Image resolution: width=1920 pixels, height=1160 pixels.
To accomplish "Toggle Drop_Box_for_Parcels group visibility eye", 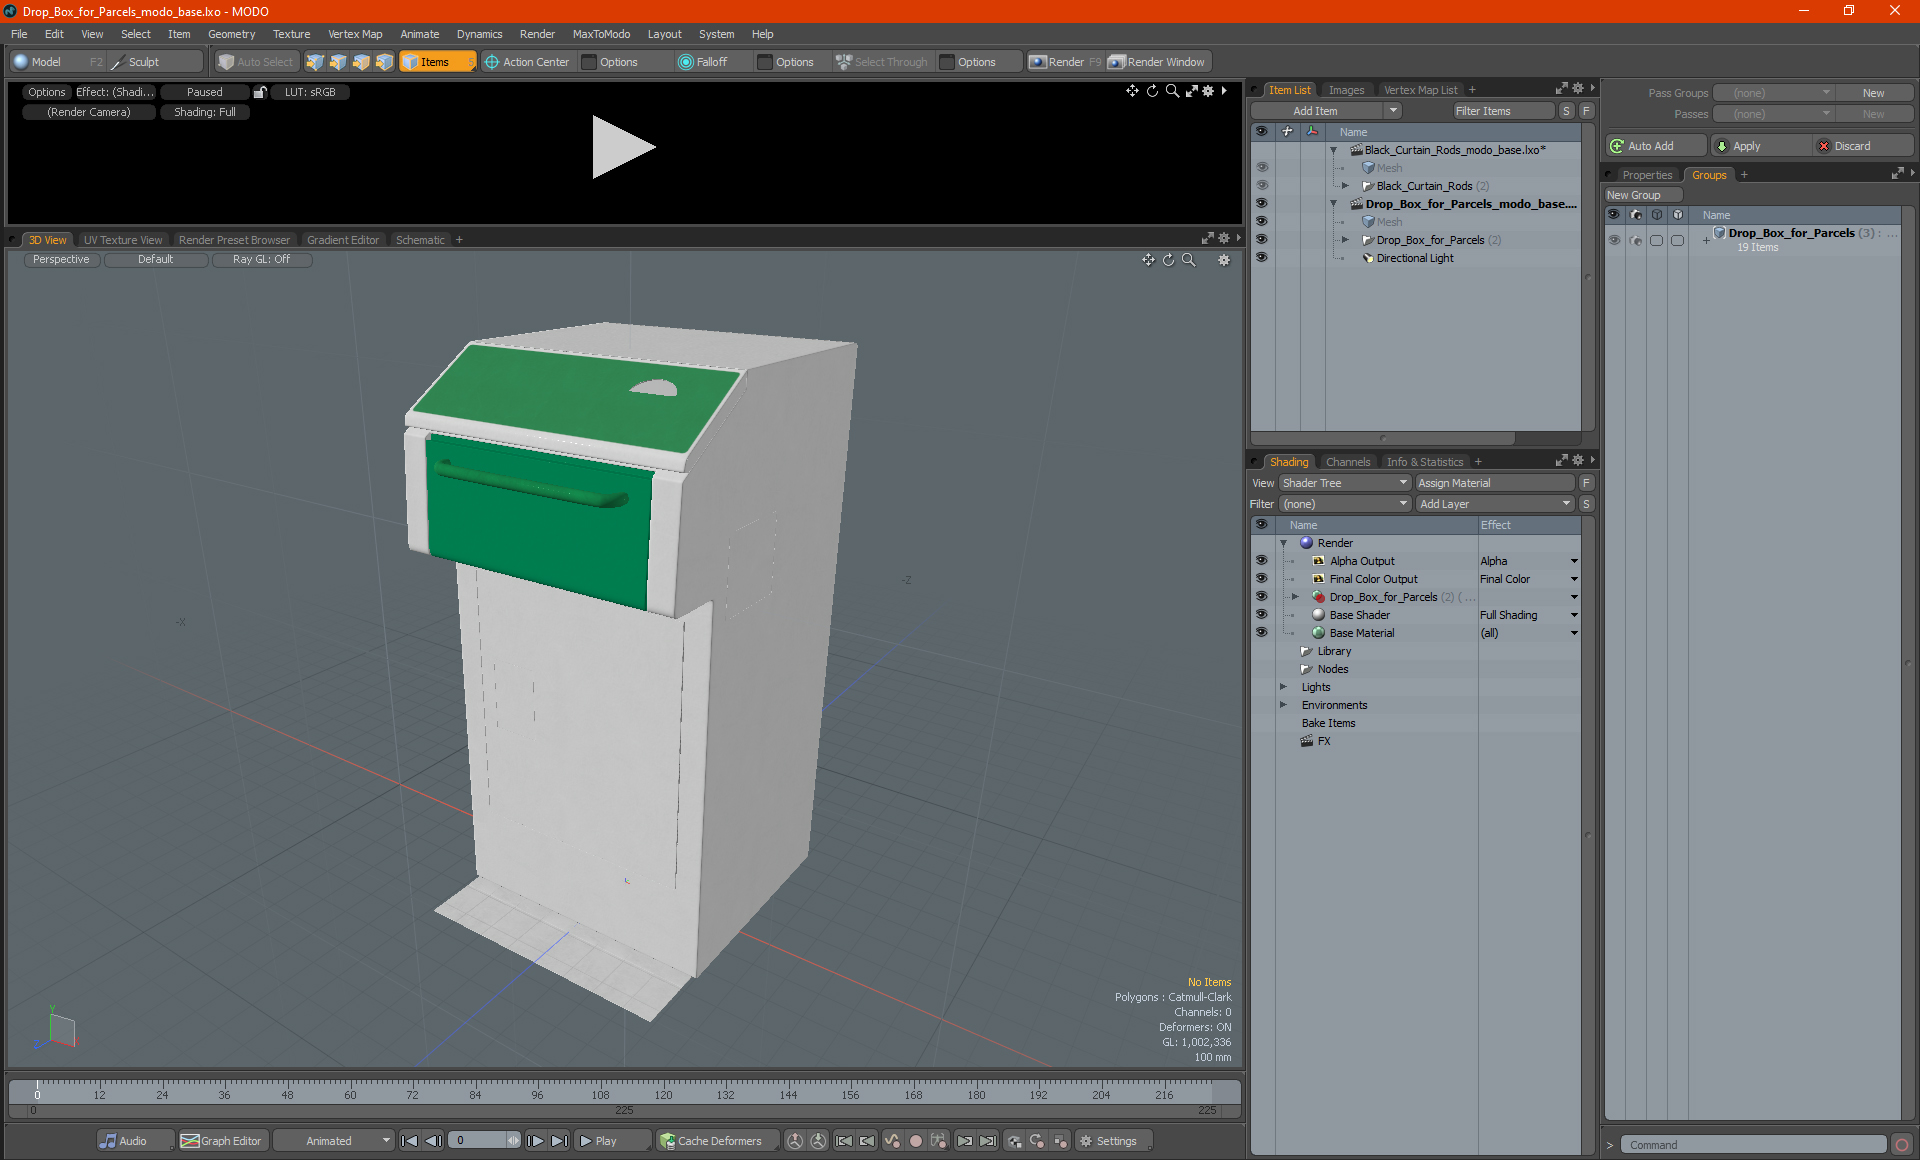I will click(1614, 240).
